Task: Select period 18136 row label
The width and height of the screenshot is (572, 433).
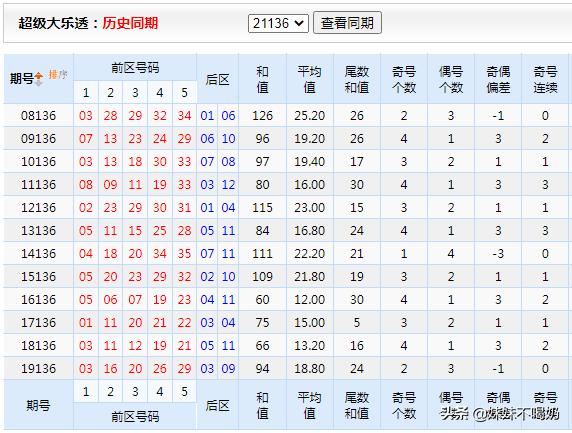Action: [x=38, y=345]
